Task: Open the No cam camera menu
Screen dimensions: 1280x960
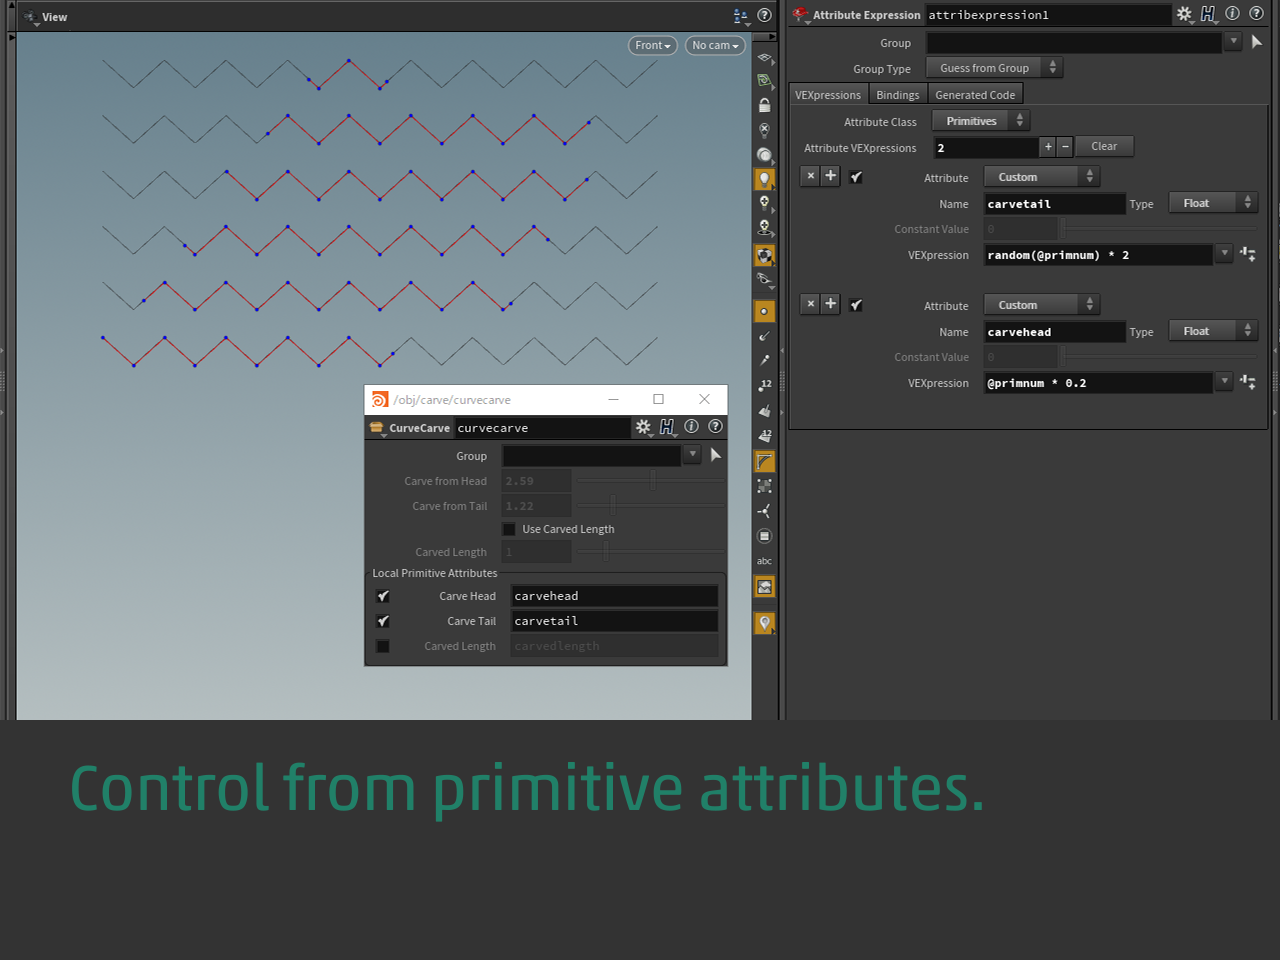Action: tap(715, 45)
